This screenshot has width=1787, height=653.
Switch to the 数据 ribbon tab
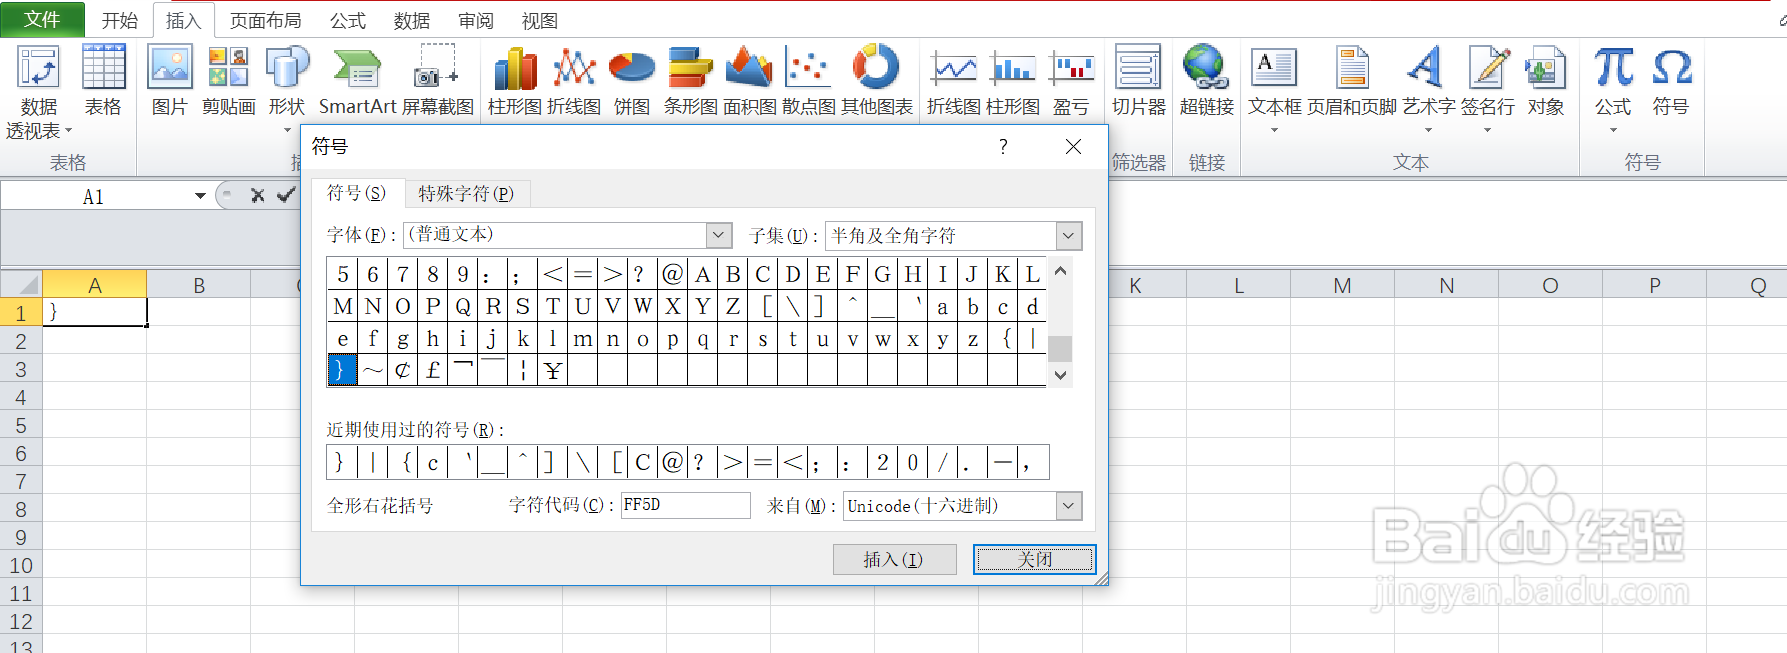click(x=412, y=20)
